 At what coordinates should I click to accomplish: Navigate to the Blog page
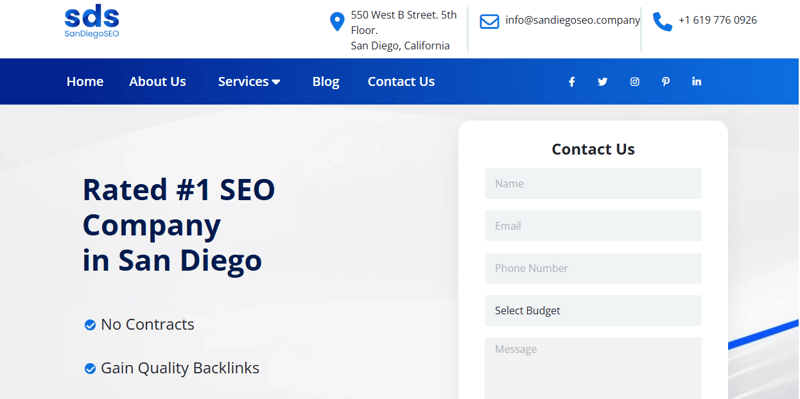coord(326,82)
